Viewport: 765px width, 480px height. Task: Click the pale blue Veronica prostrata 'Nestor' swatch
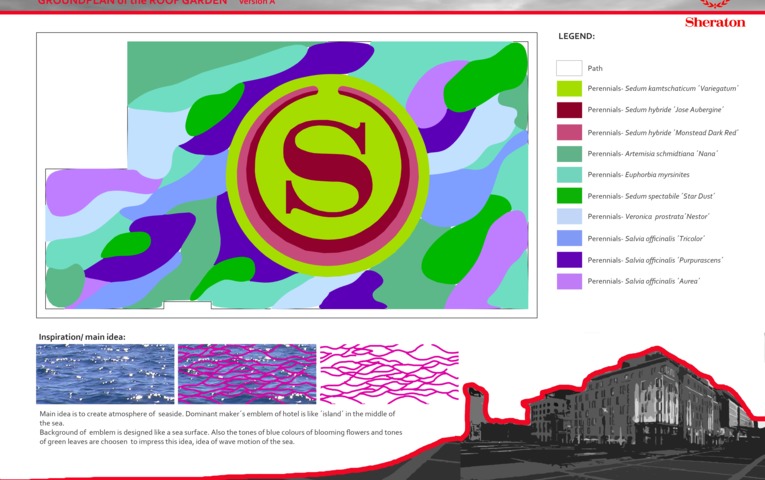(569, 217)
